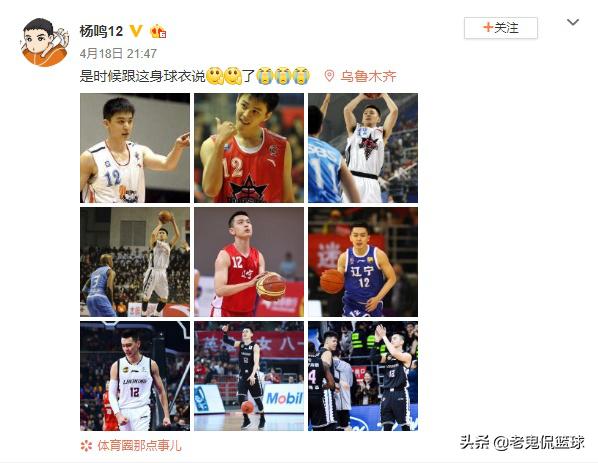Open photo of white Liaoning jersey 12
The height and width of the screenshot is (463, 598).
pyautogui.click(x=135, y=376)
